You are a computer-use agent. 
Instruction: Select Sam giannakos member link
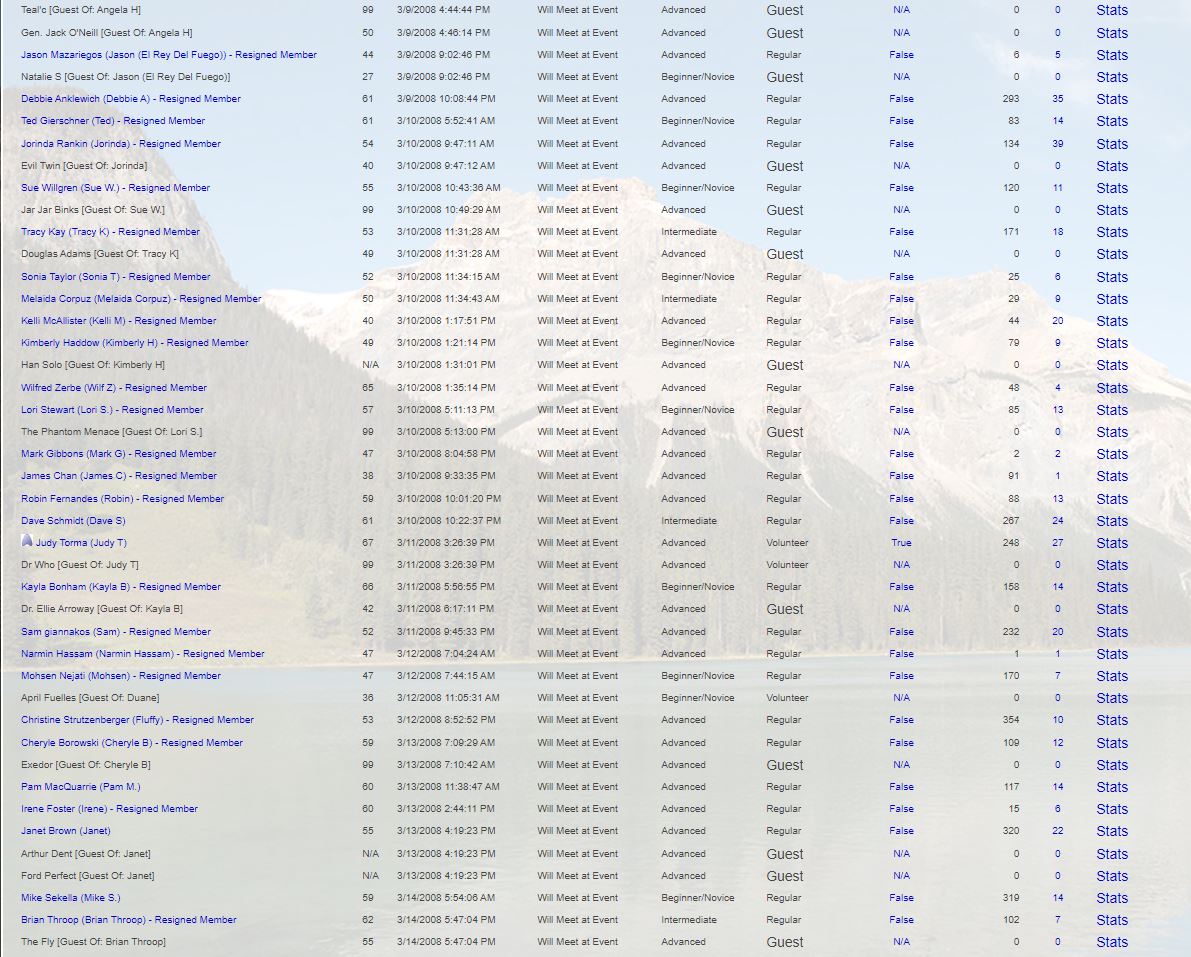click(x=115, y=632)
